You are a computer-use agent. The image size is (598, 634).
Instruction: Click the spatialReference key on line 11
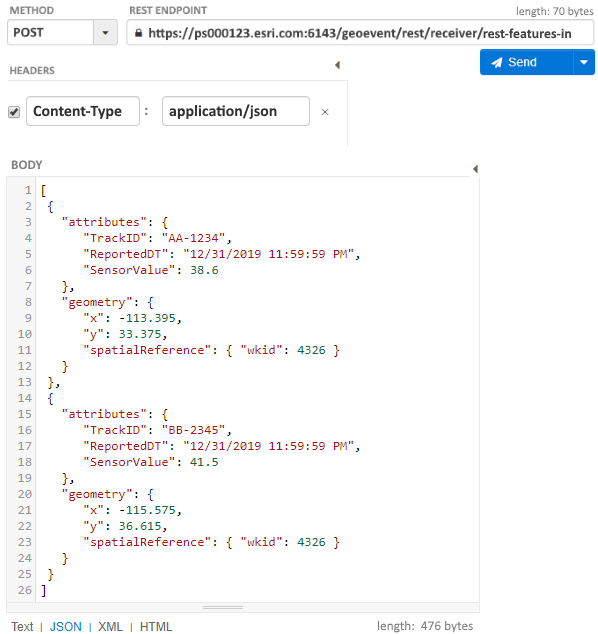point(147,350)
